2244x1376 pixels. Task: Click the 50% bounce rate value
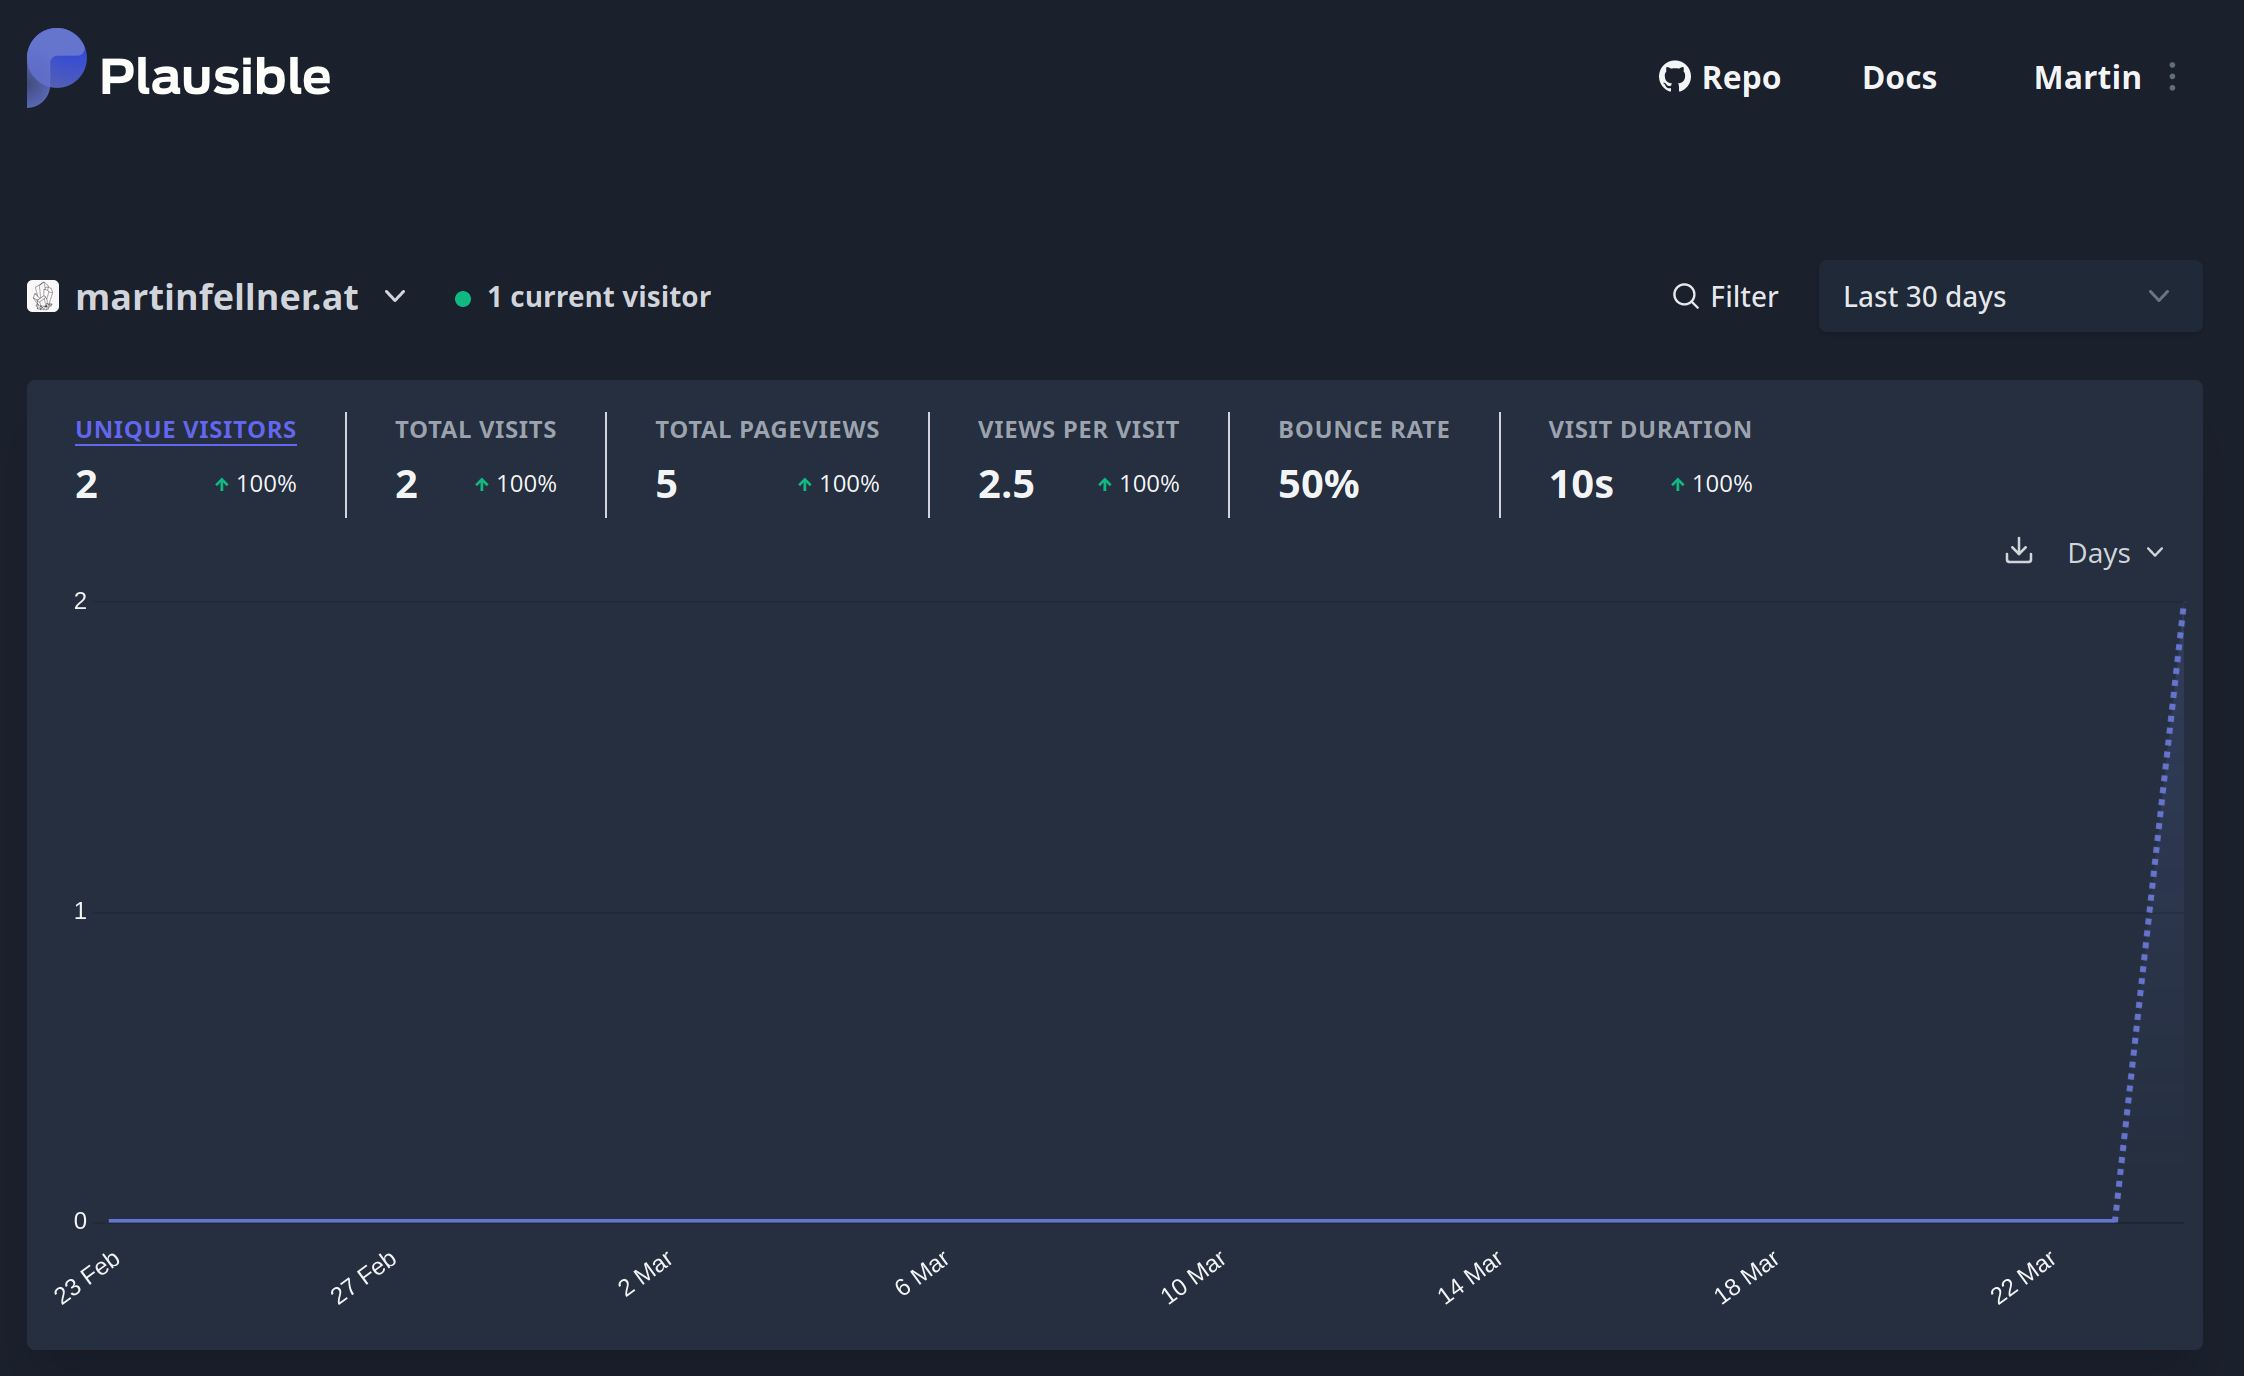[1319, 484]
